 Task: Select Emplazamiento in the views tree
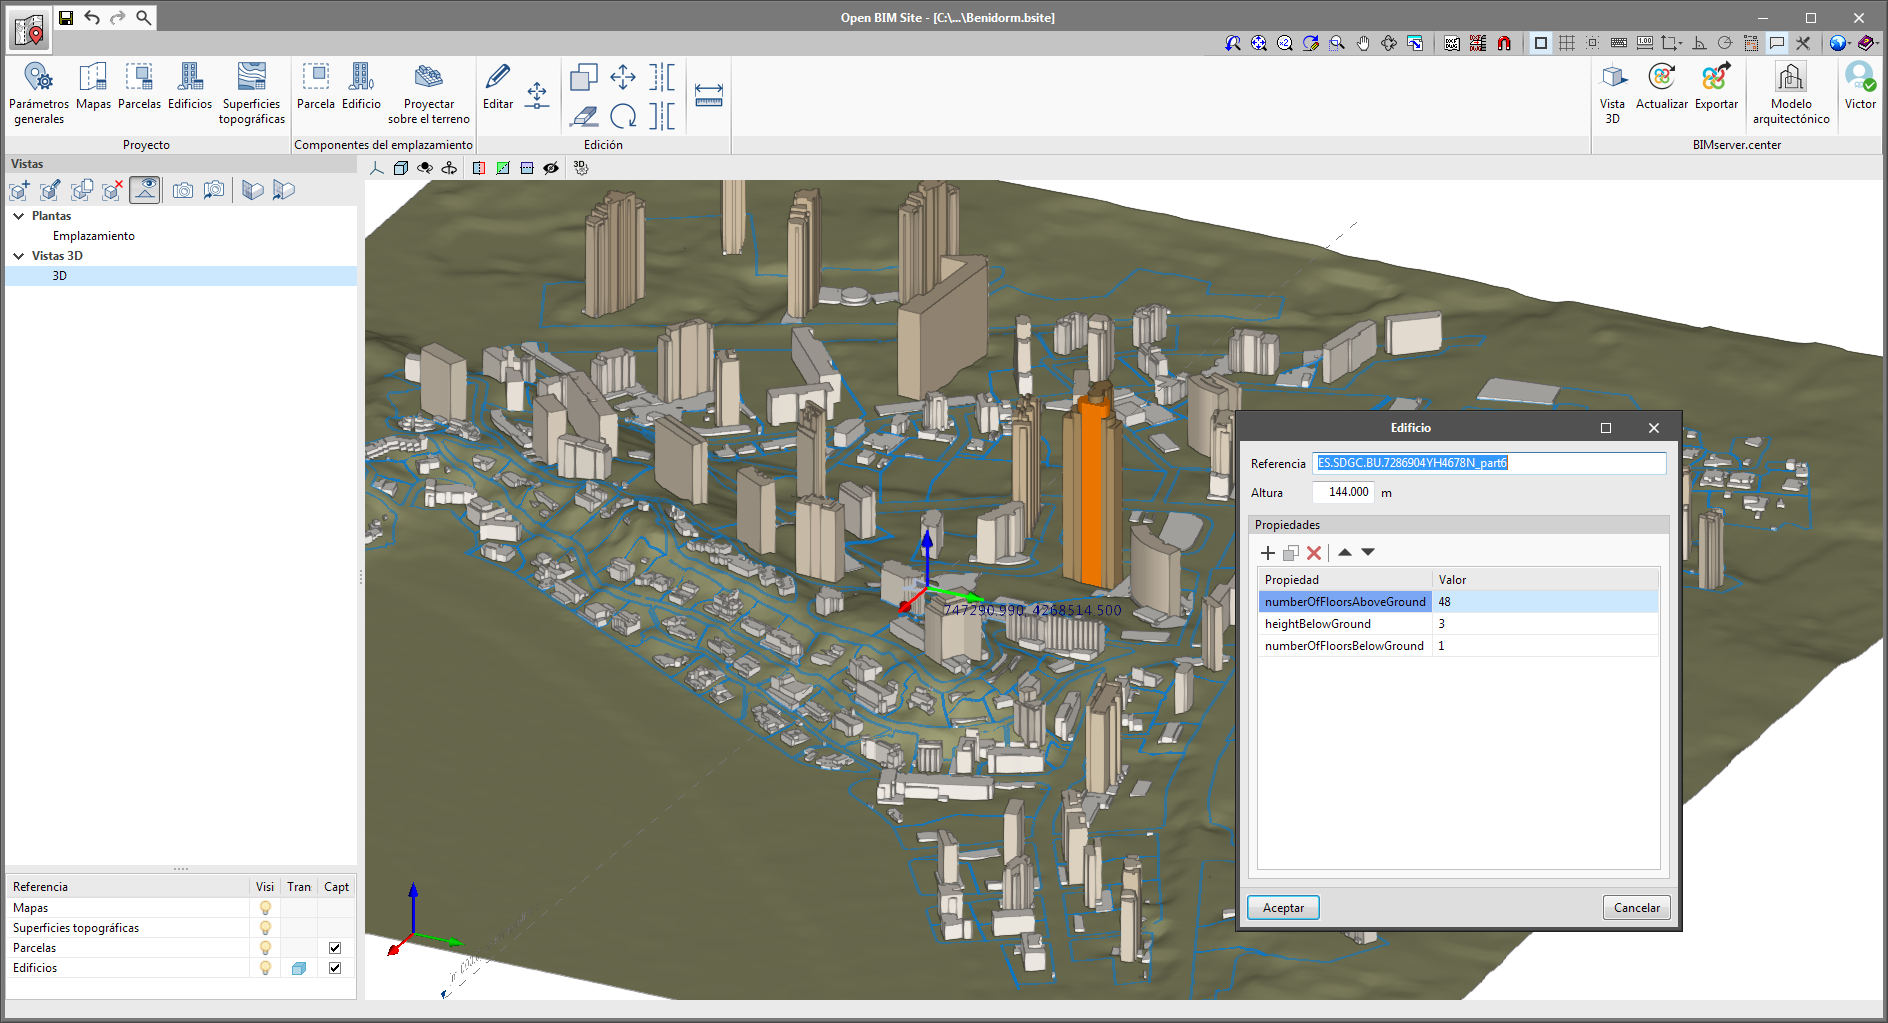click(93, 236)
